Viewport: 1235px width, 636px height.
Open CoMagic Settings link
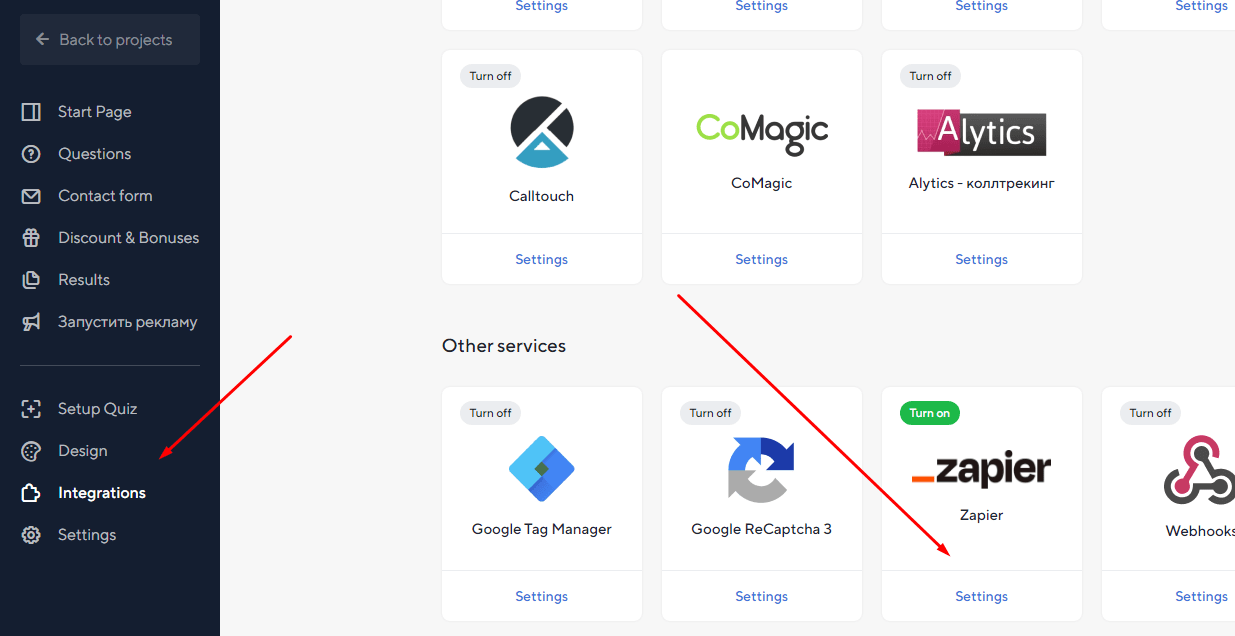pyautogui.click(x=762, y=259)
